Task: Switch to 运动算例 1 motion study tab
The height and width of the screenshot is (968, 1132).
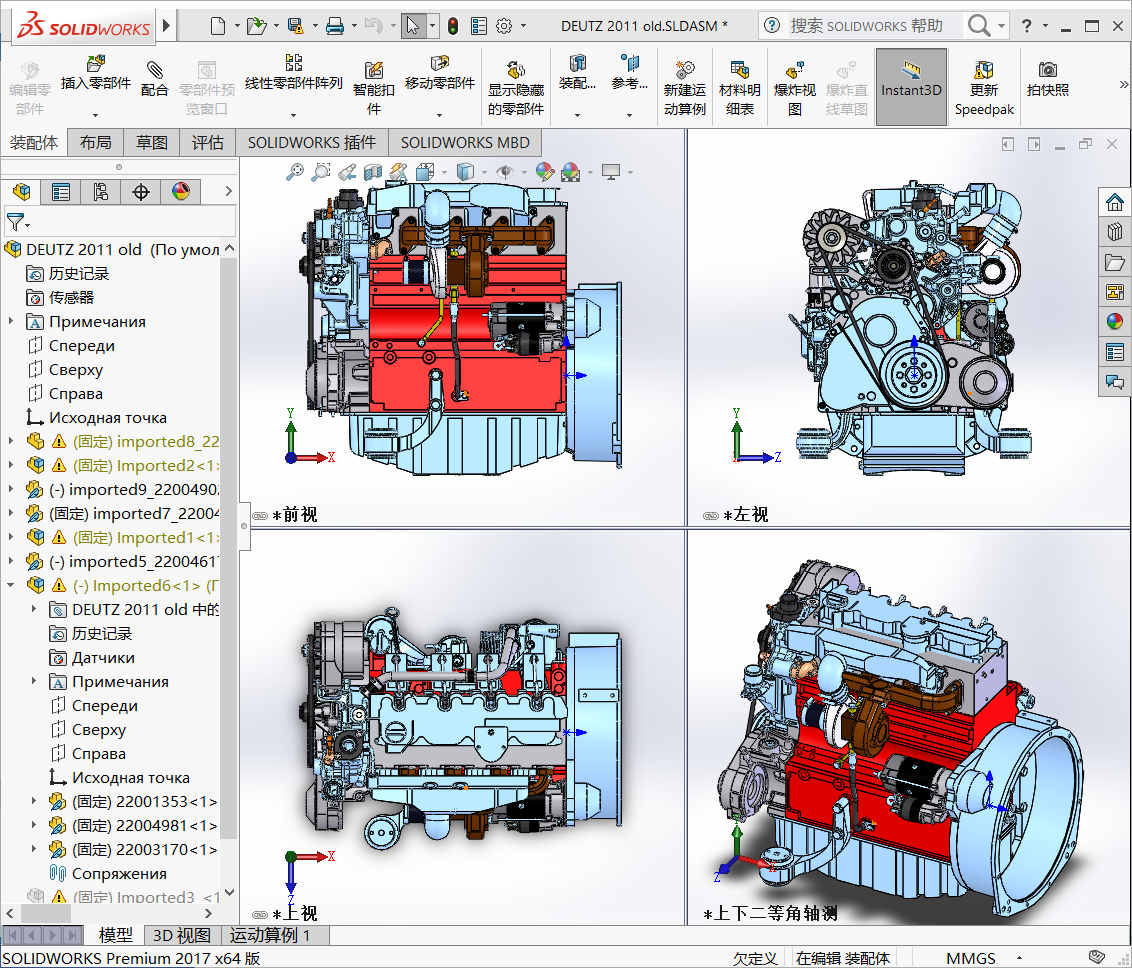Action: [x=270, y=936]
